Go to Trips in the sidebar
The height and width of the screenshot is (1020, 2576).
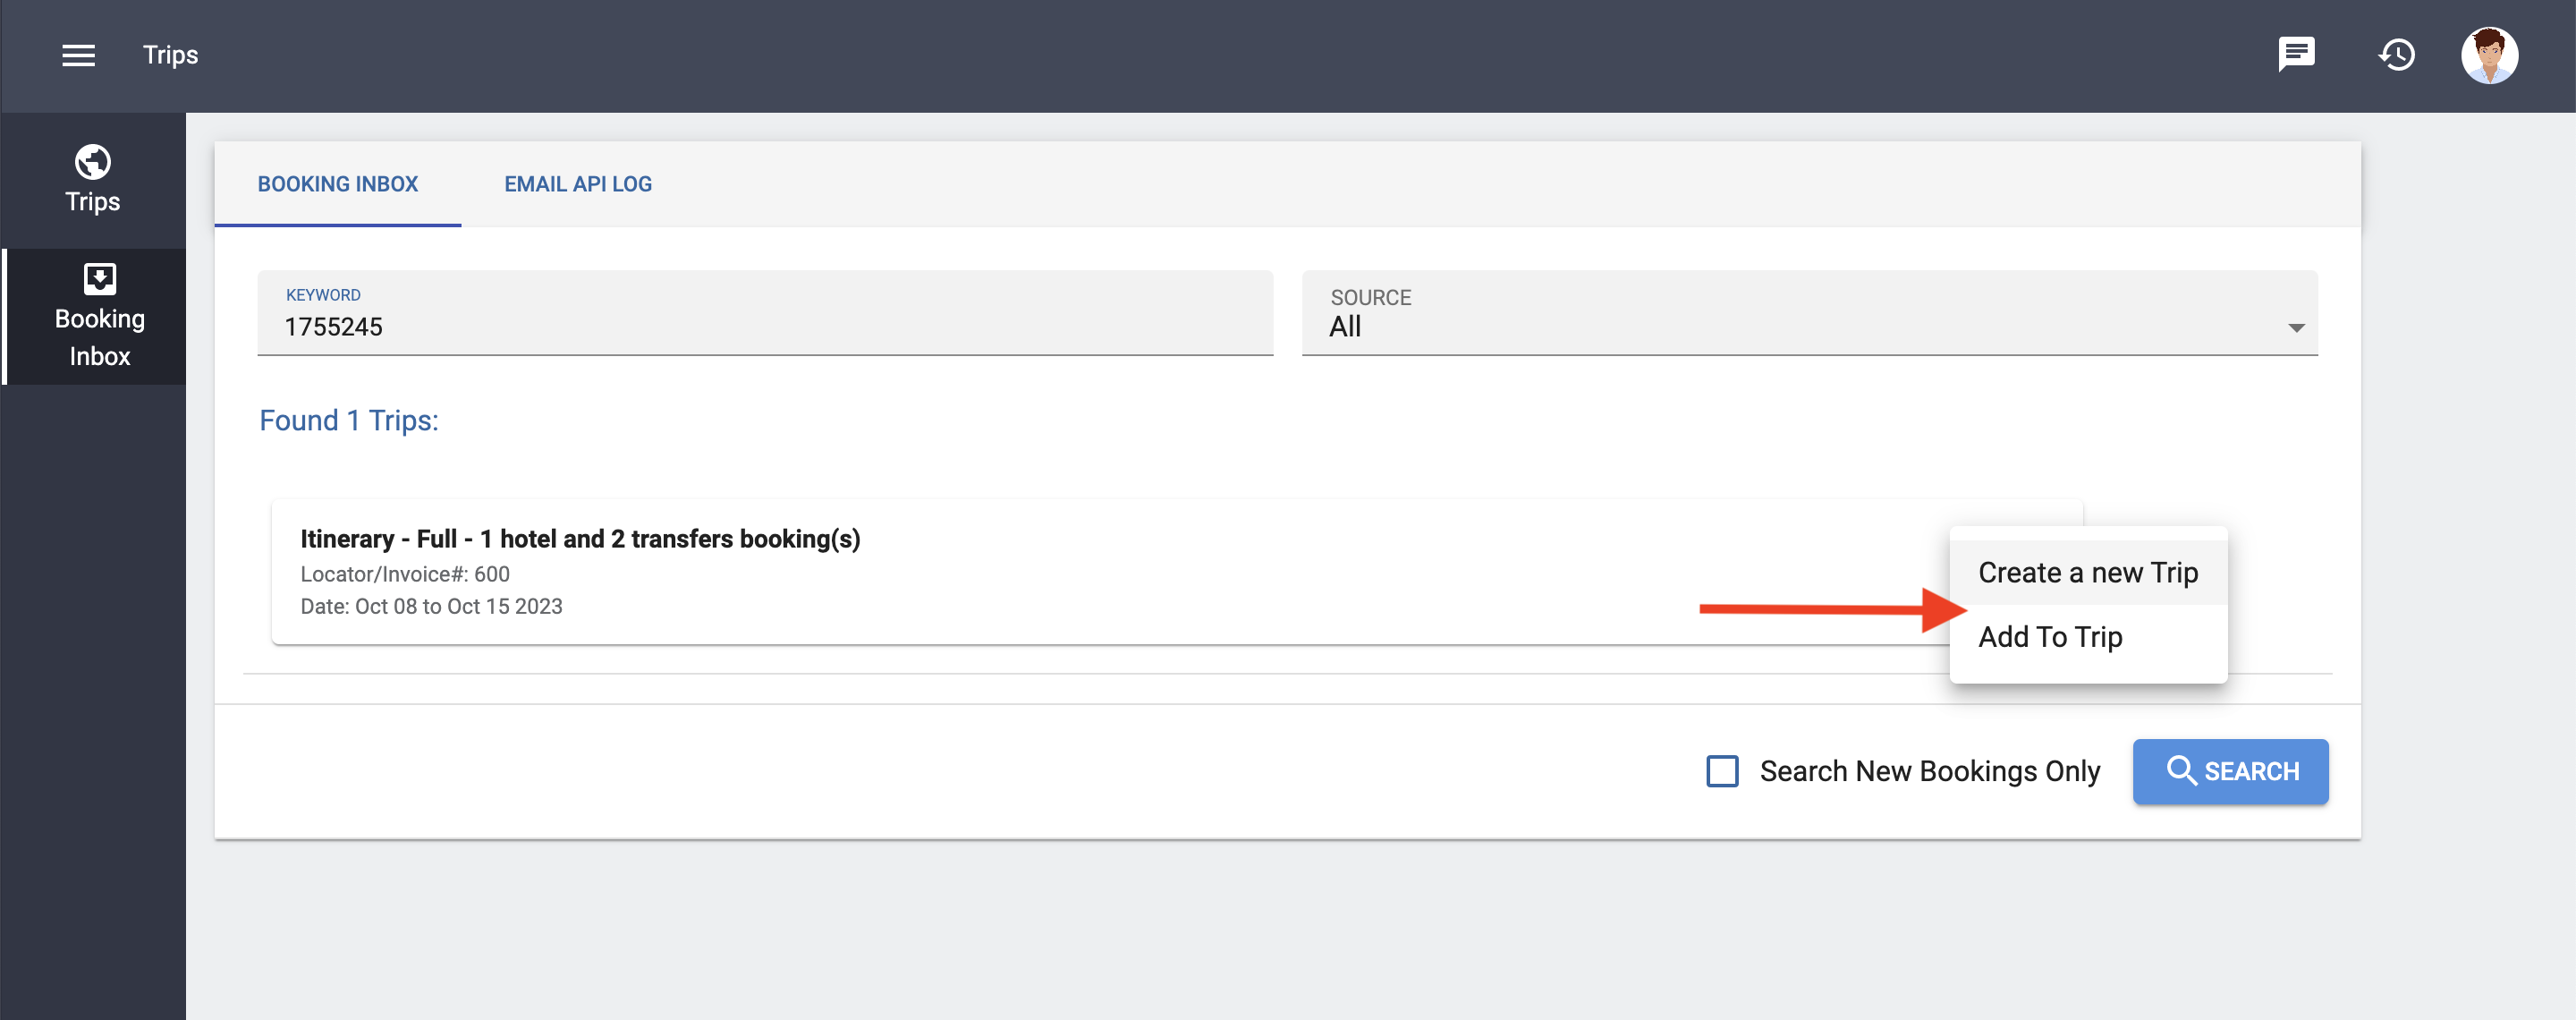(93, 180)
